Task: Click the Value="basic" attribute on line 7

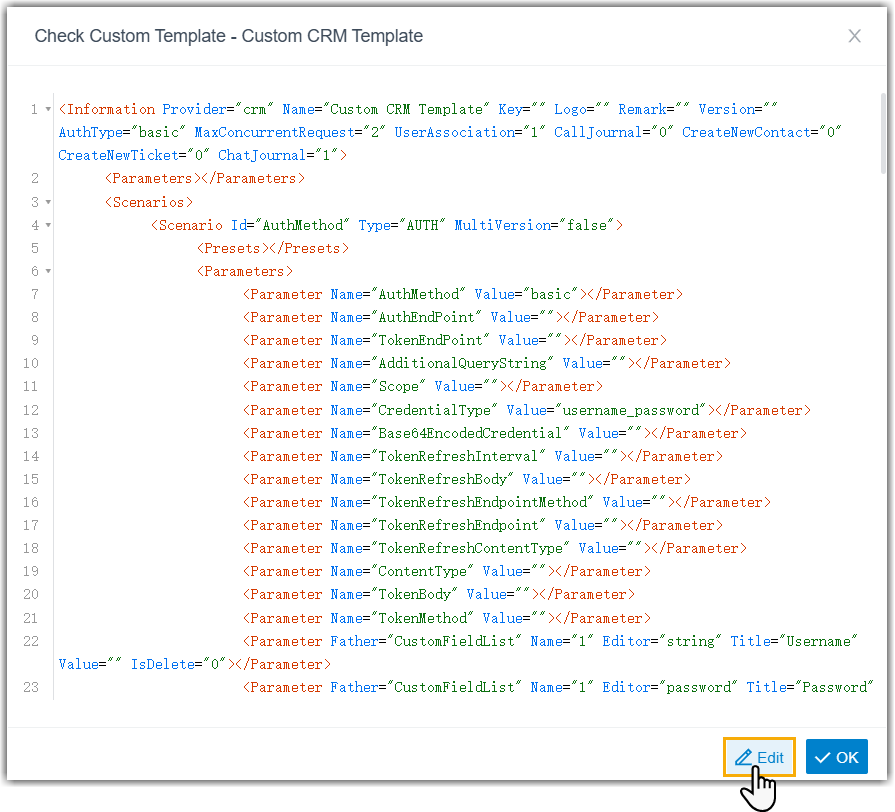Action: [x=526, y=294]
